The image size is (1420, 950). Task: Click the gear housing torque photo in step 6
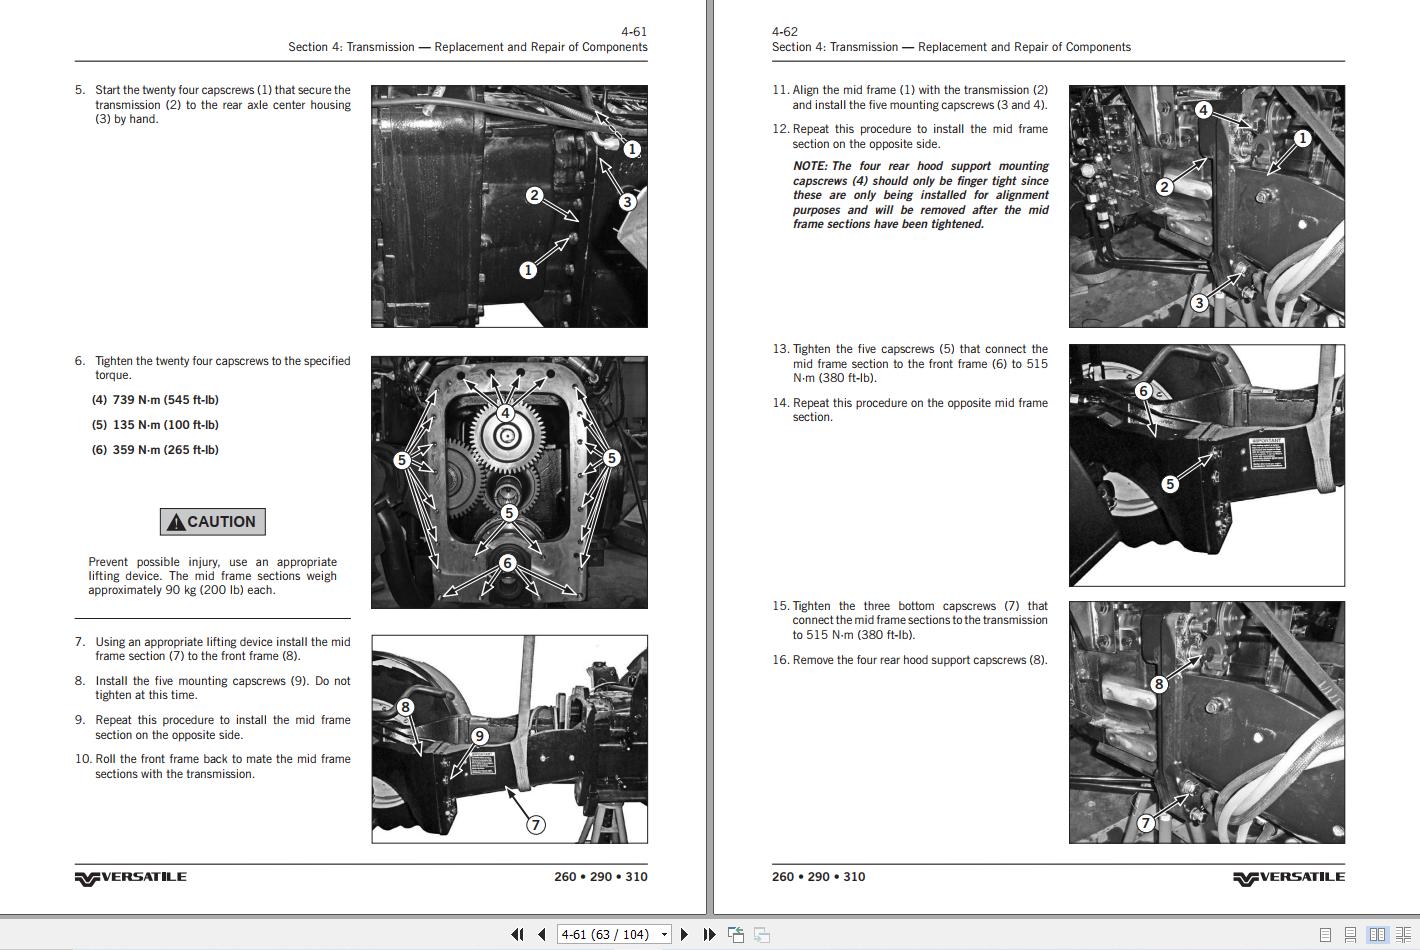point(509,482)
